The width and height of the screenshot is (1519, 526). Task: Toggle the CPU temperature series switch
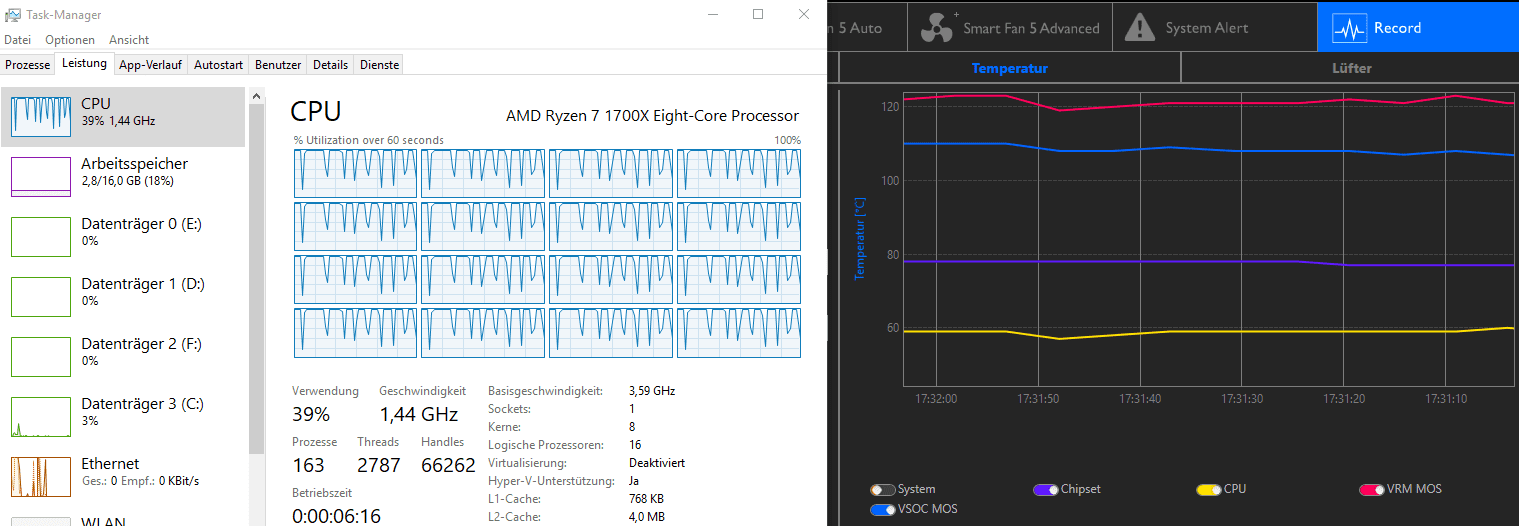click(x=1209, y=490)
